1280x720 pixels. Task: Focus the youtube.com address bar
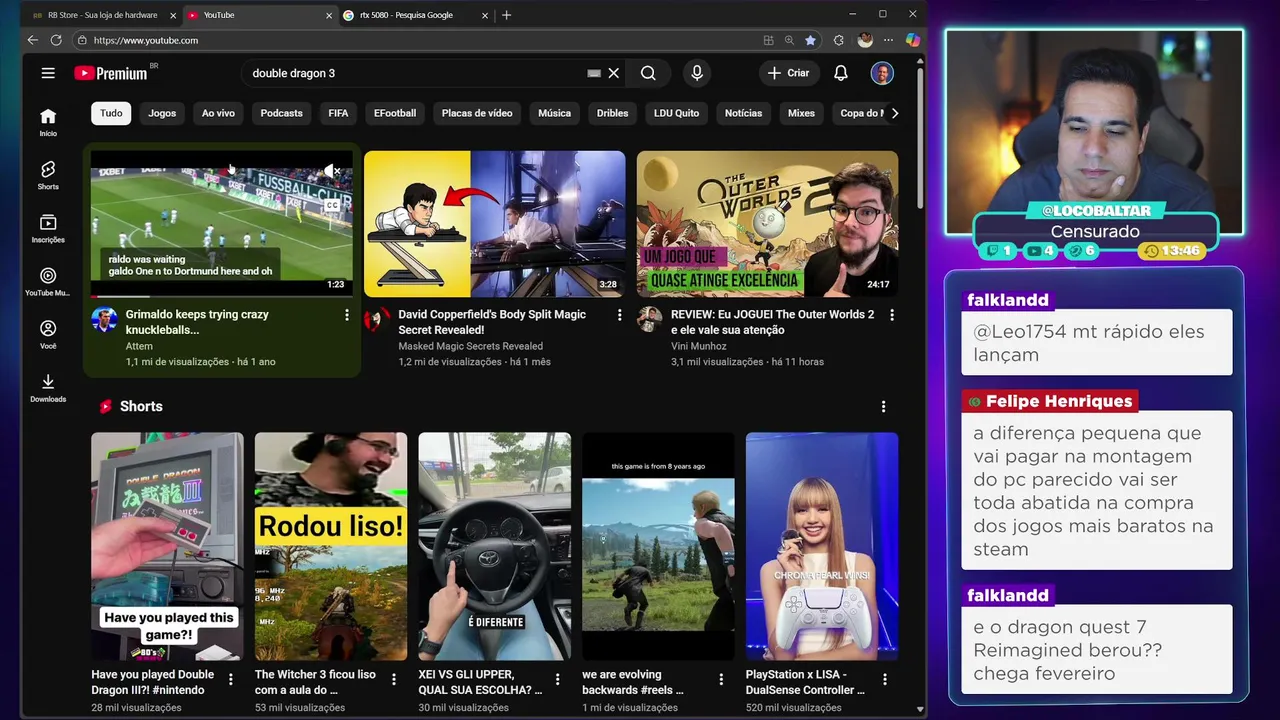(x=415, y=40)
